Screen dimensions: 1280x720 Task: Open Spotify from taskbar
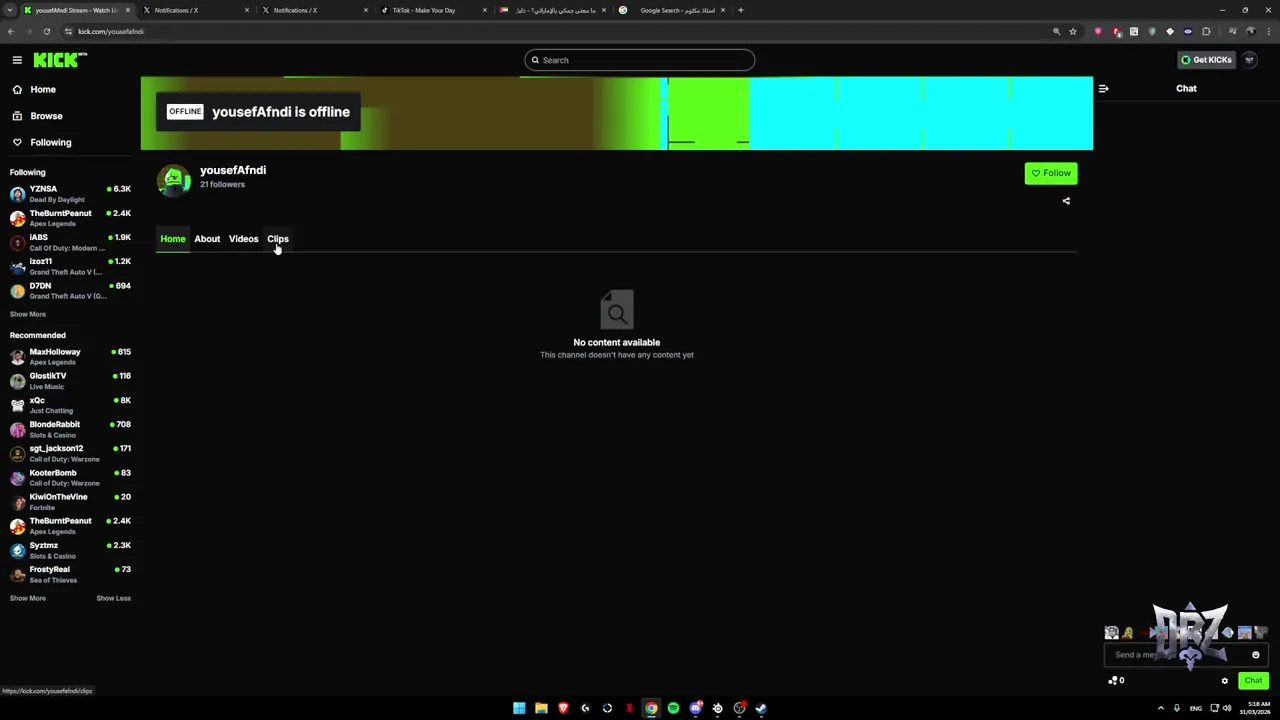673,708
